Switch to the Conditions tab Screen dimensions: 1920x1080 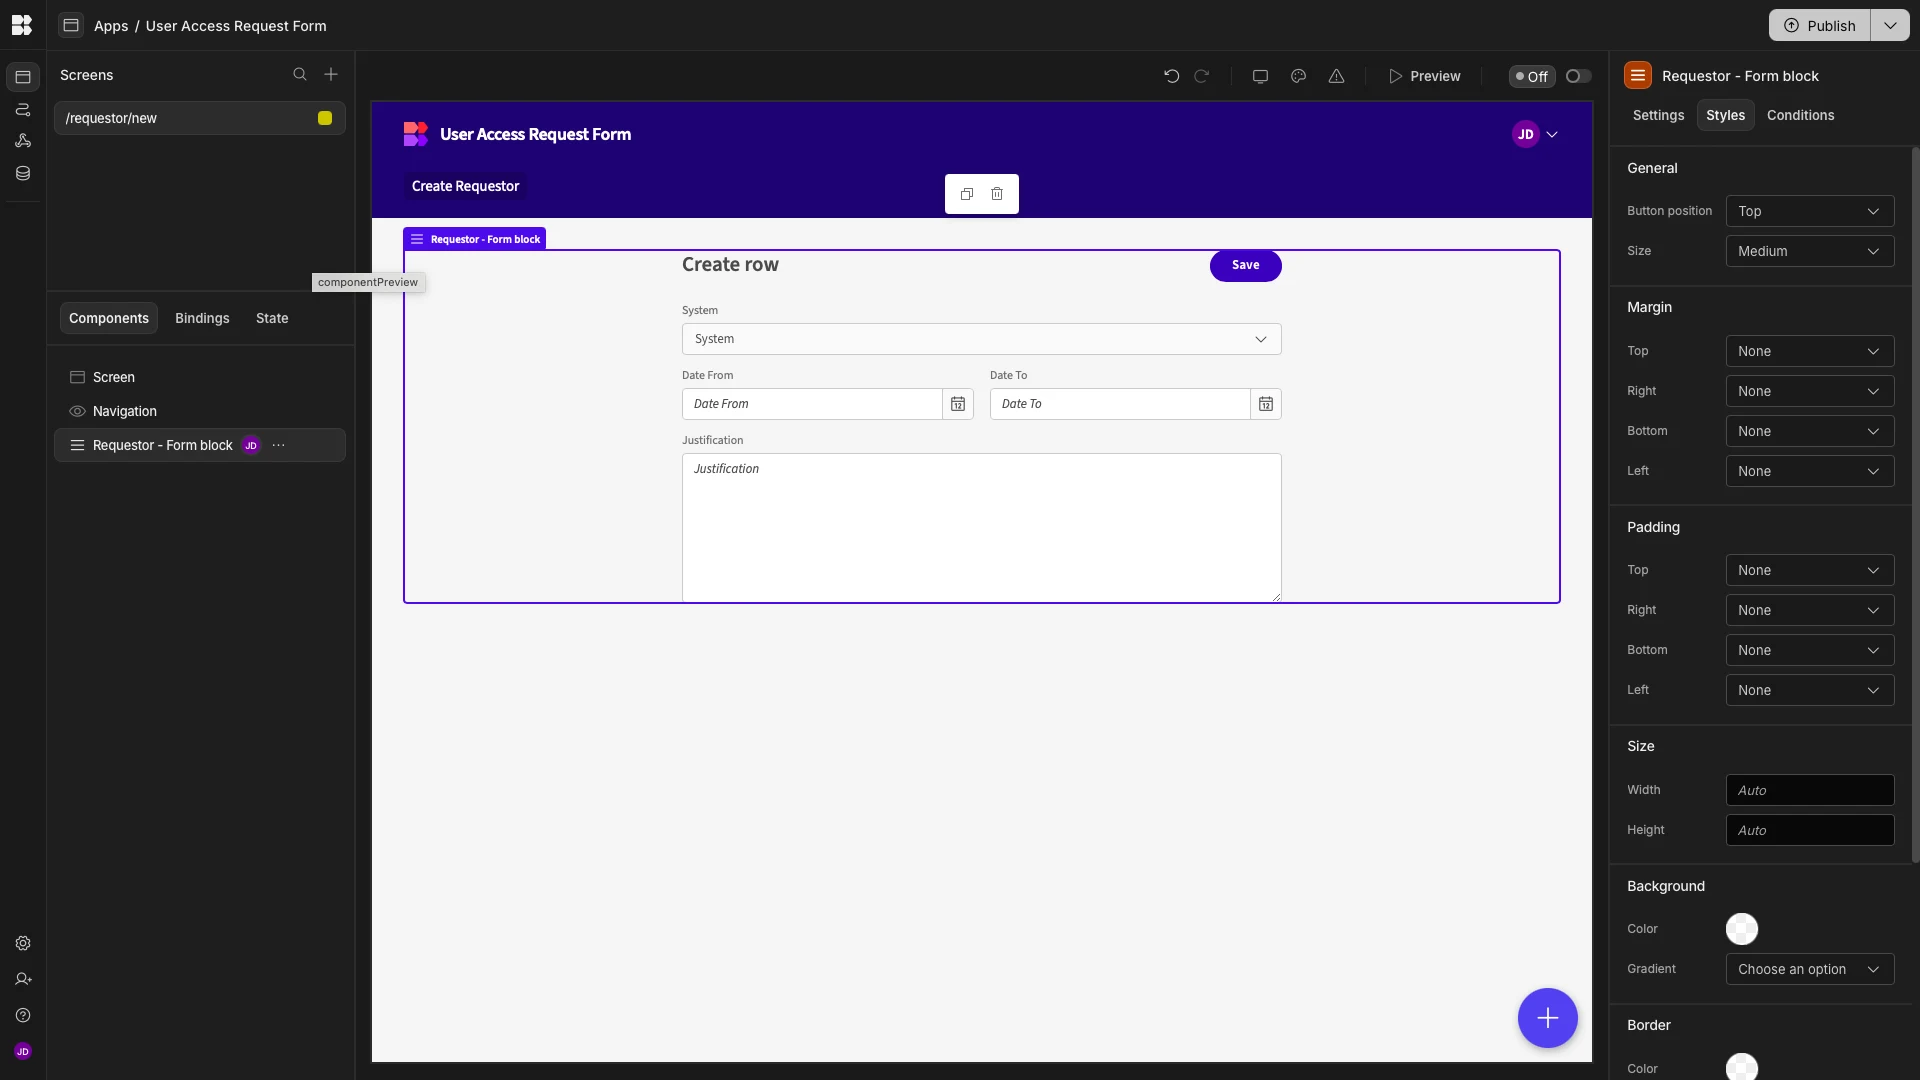coord(1800,115)
